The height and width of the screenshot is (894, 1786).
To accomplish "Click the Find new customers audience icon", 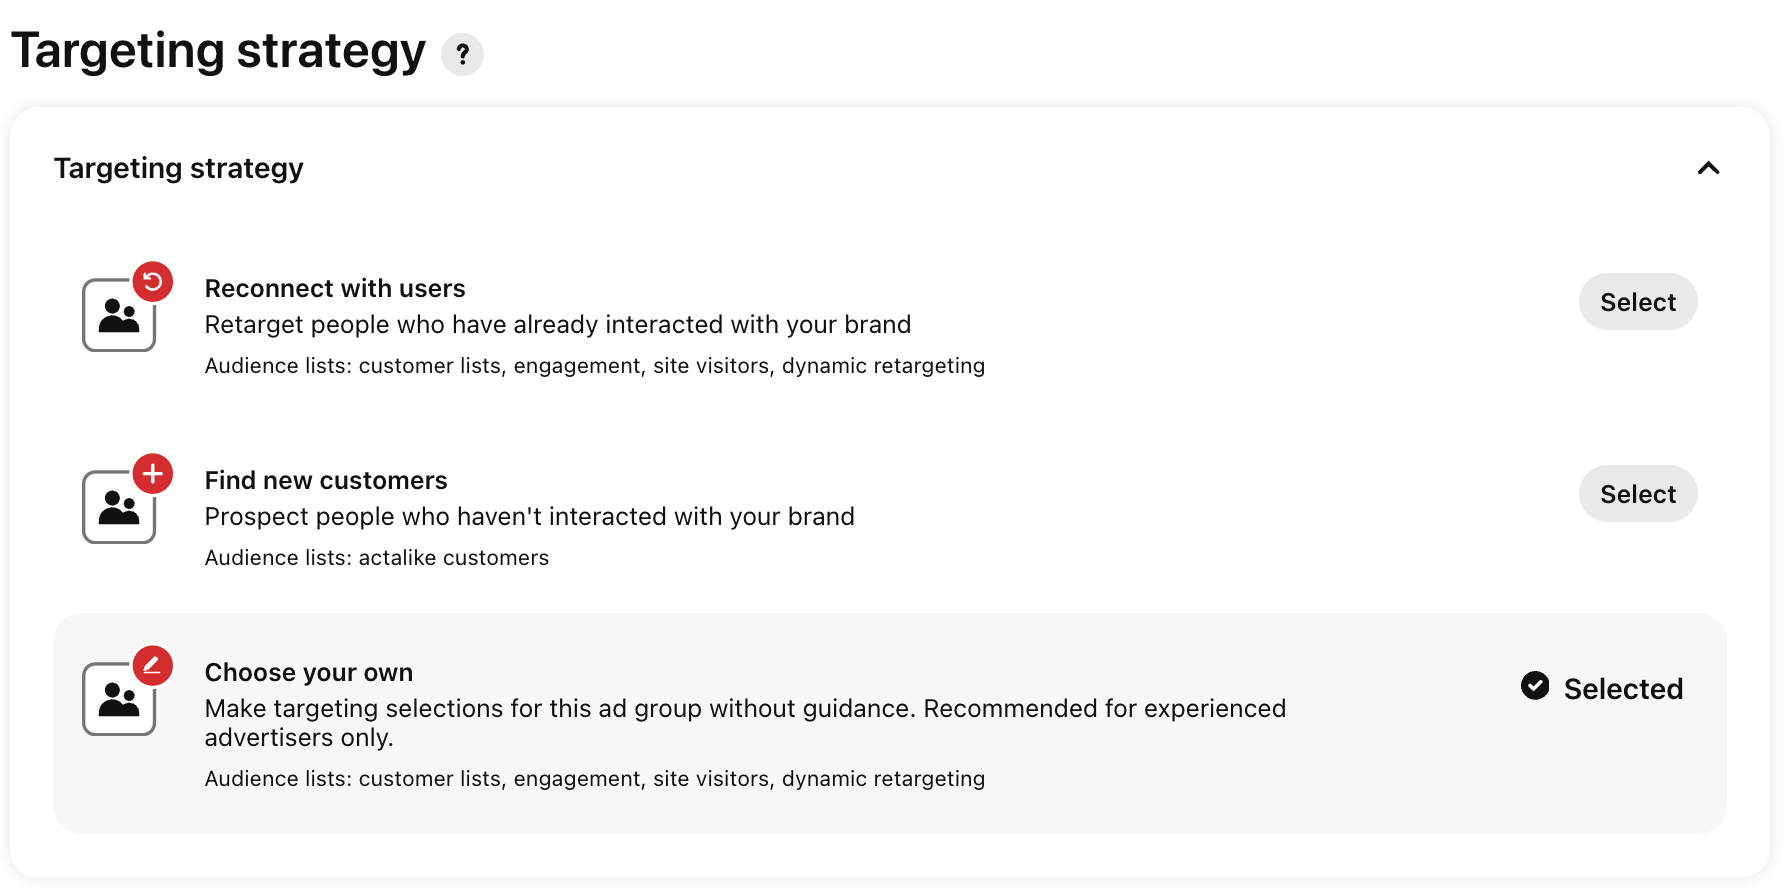I will click(119, 507).
